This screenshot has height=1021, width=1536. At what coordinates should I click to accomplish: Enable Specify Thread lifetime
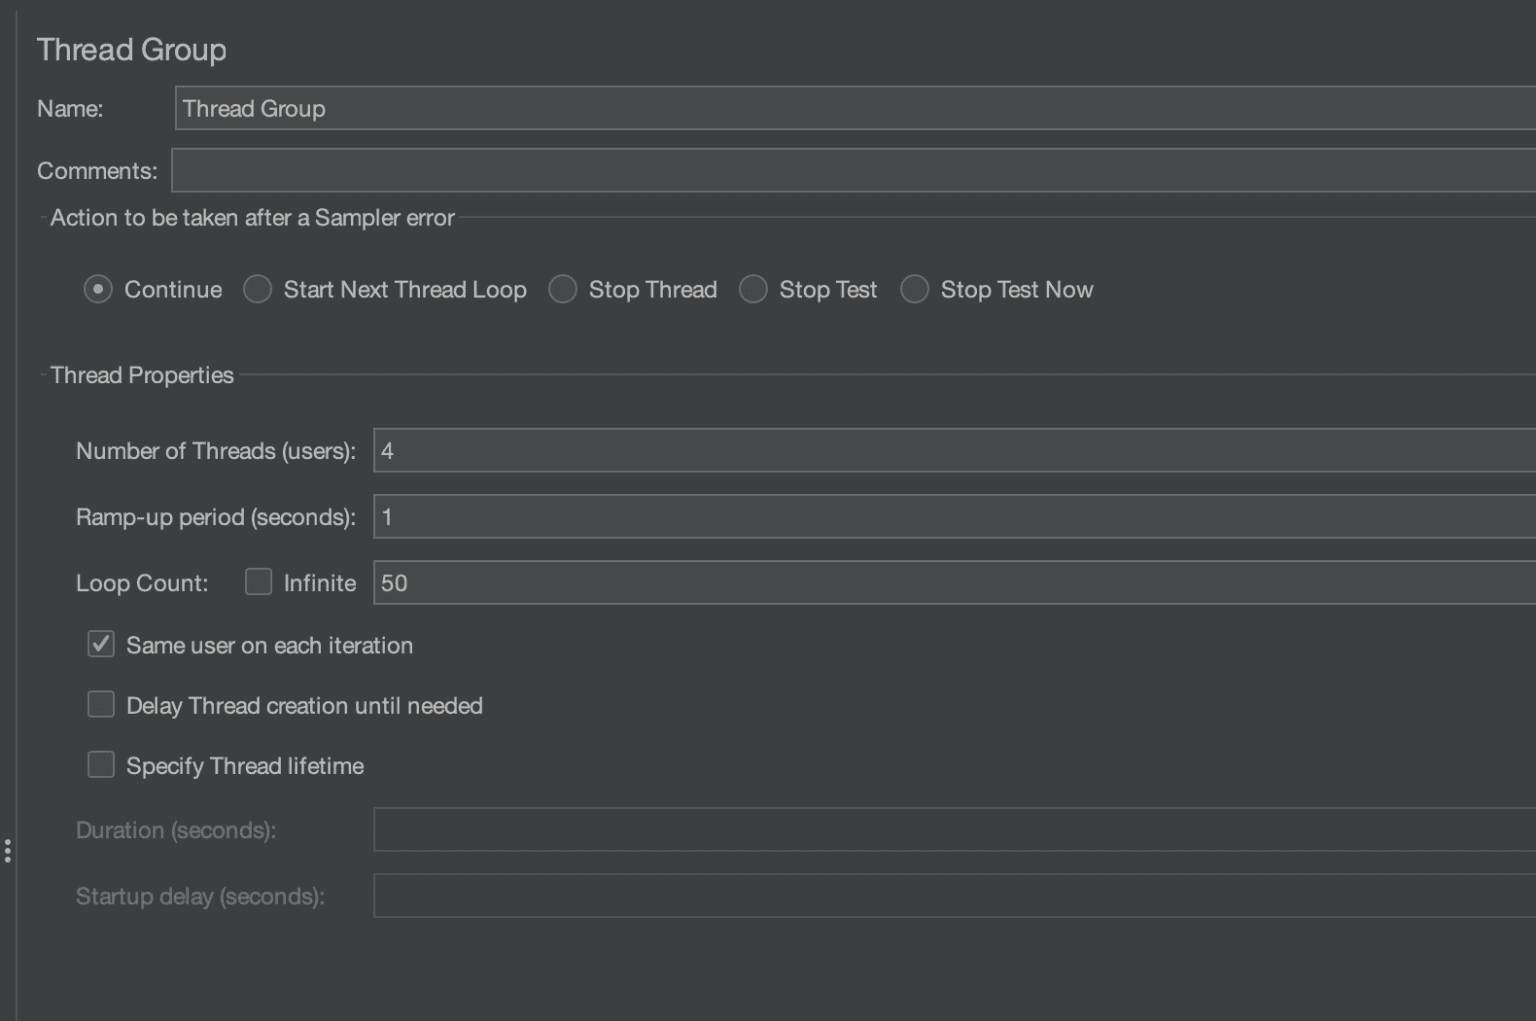pos(100,764)
